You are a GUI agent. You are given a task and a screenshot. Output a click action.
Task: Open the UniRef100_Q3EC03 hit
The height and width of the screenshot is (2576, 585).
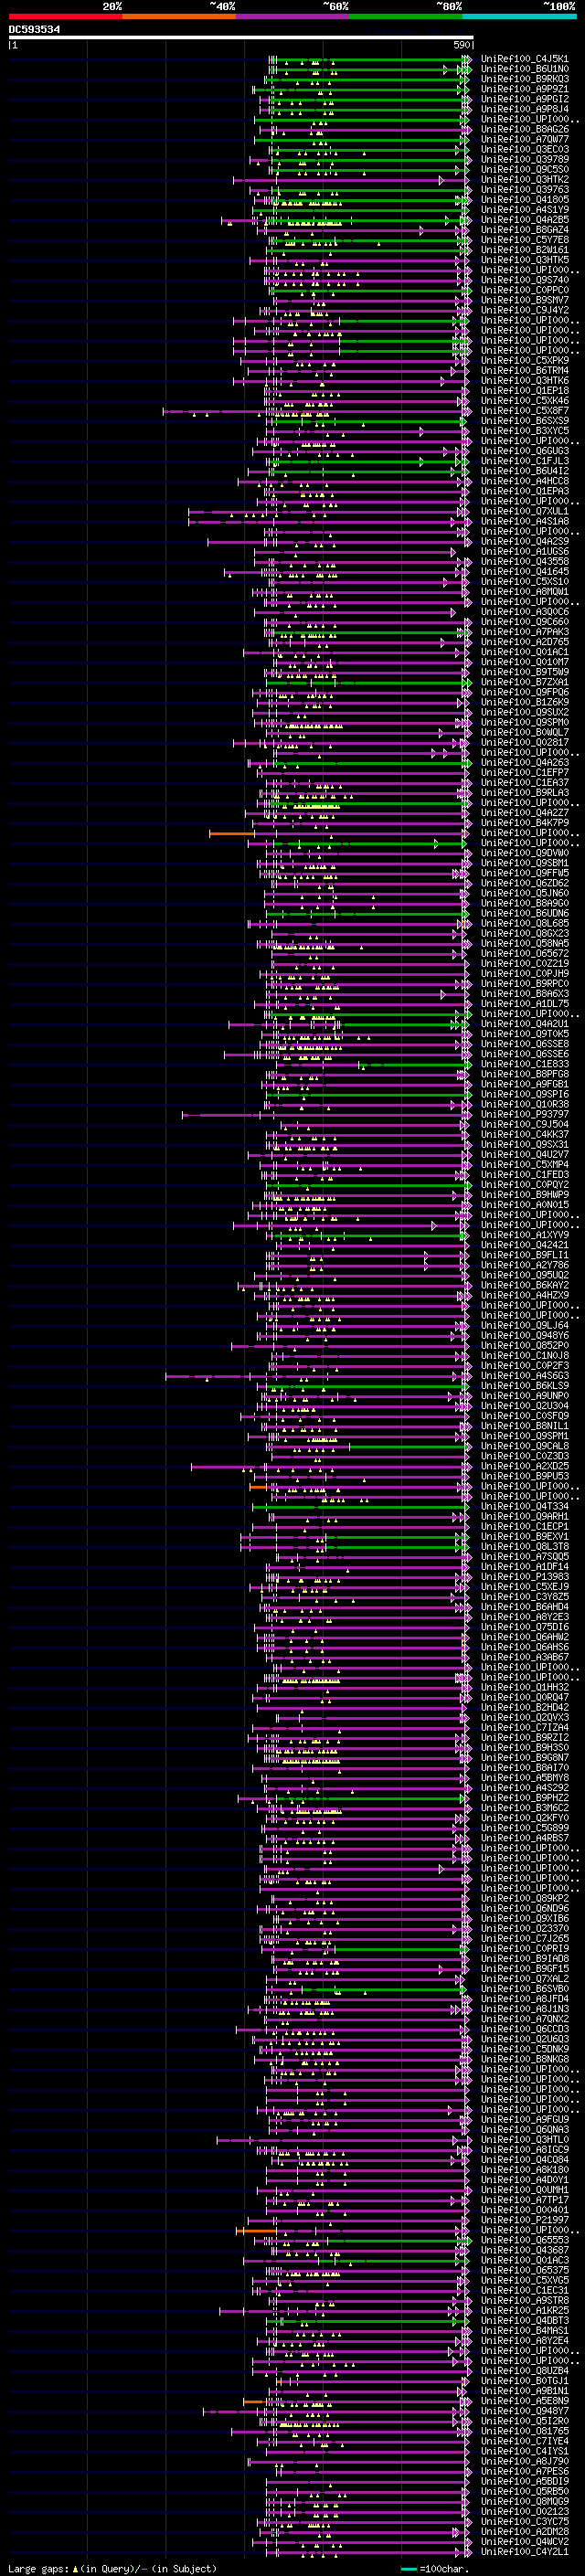(524, 149)
